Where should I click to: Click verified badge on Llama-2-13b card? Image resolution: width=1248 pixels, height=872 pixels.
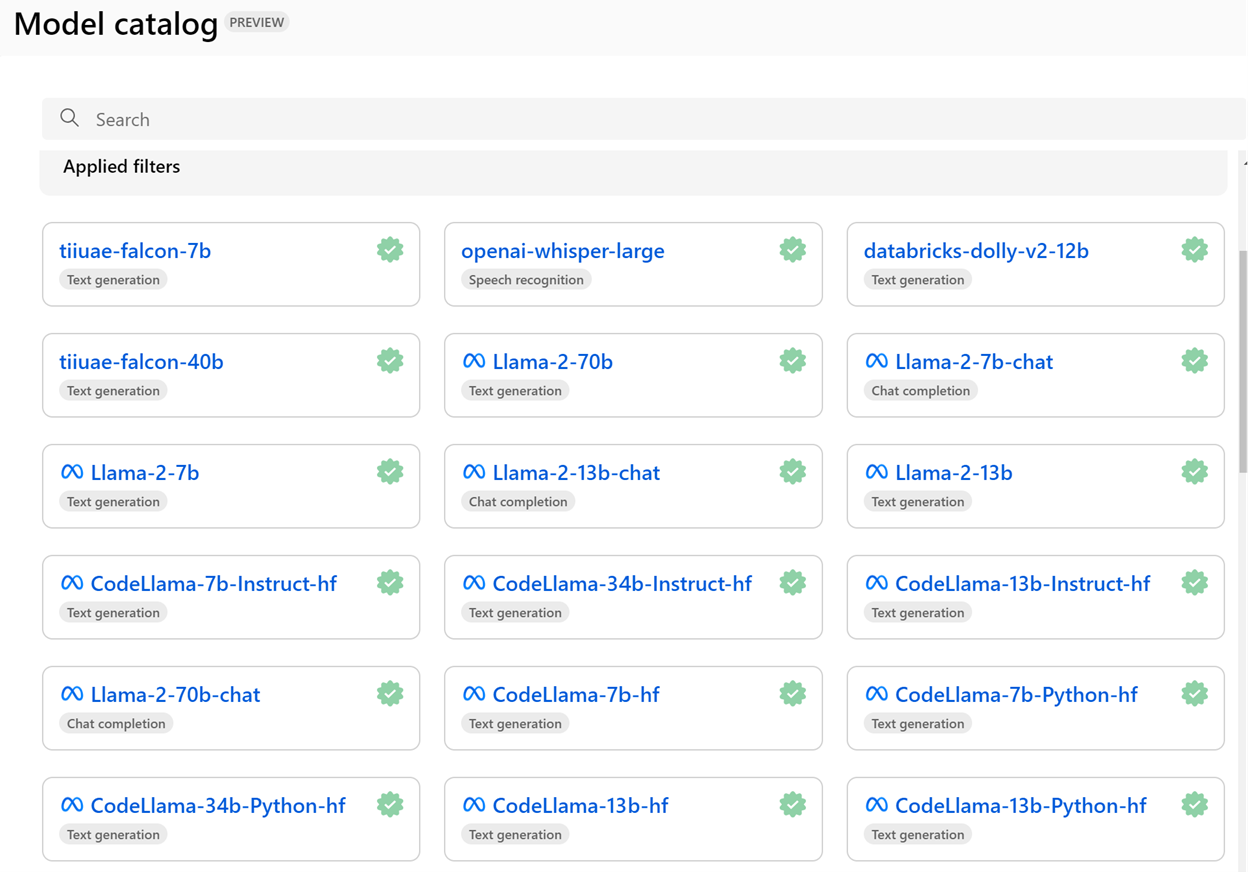click(x=1194, y=472)
